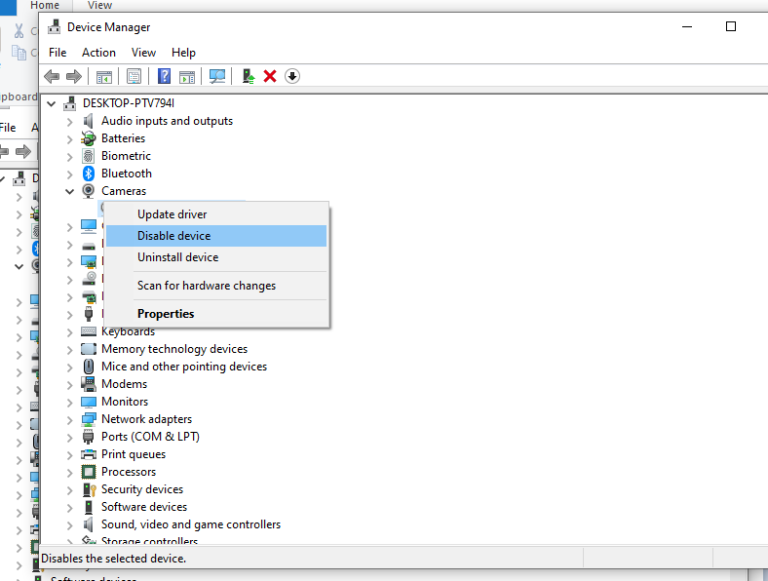Expand the Biometric node
This screenshot has height=581, width=768.
tap(70, 157)
